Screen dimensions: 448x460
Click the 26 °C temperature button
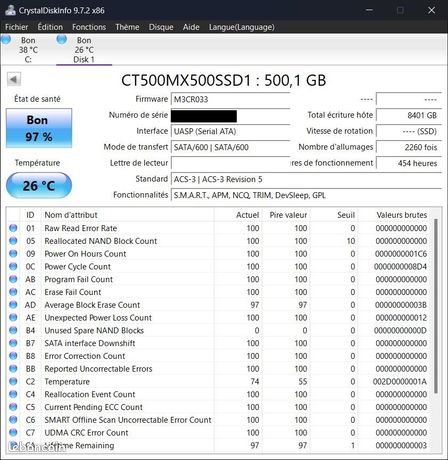click(39, 185)
